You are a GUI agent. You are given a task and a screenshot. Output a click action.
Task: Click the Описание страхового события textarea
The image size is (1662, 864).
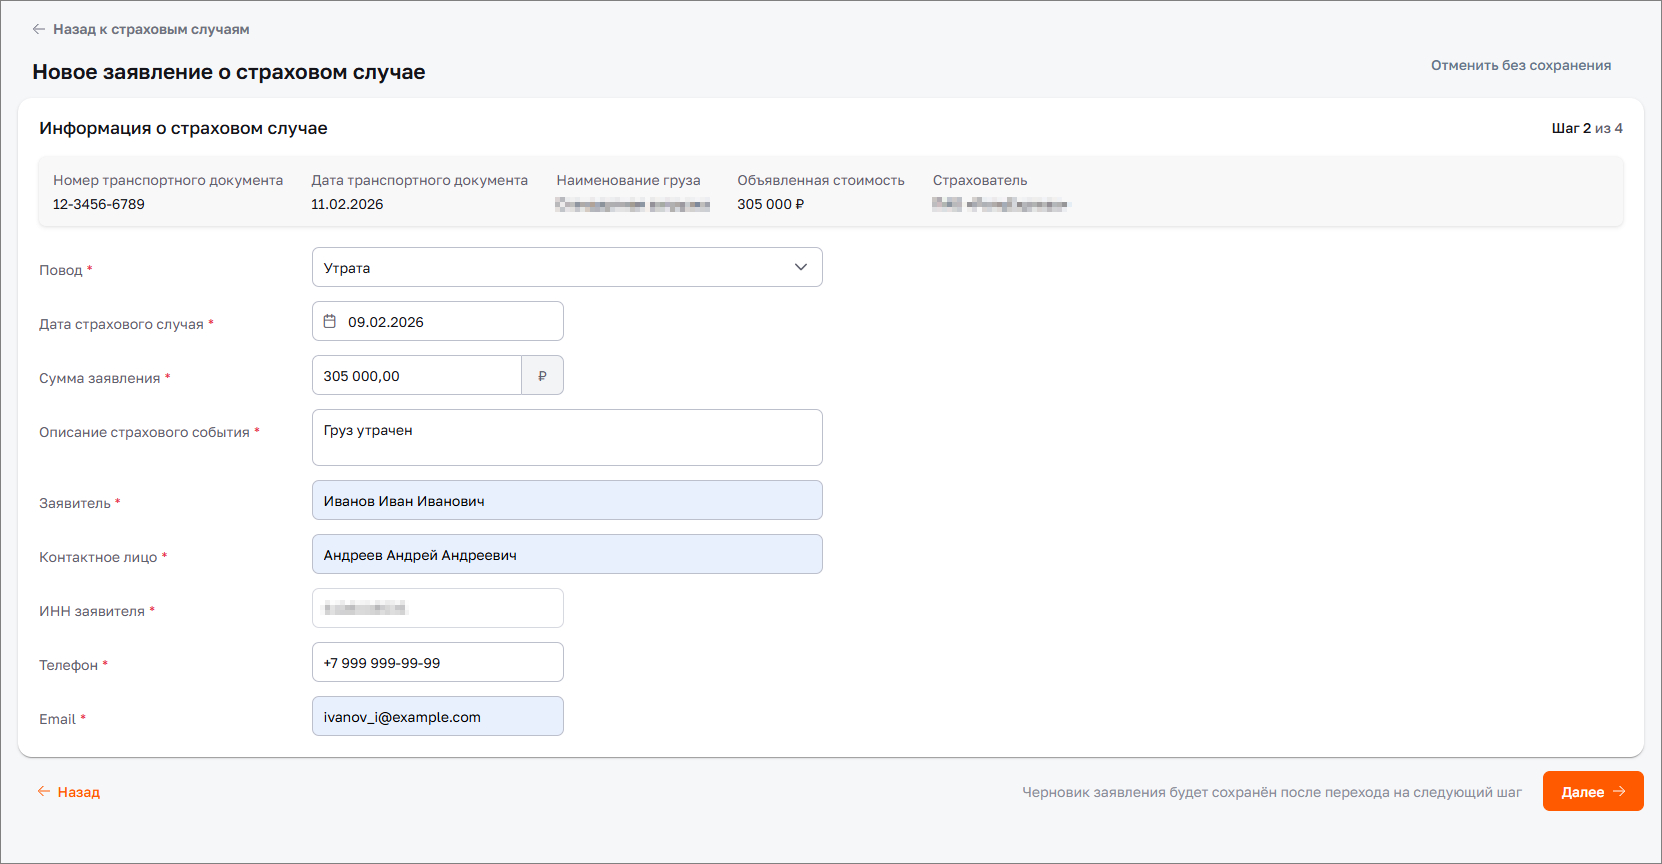coord(567,438)
